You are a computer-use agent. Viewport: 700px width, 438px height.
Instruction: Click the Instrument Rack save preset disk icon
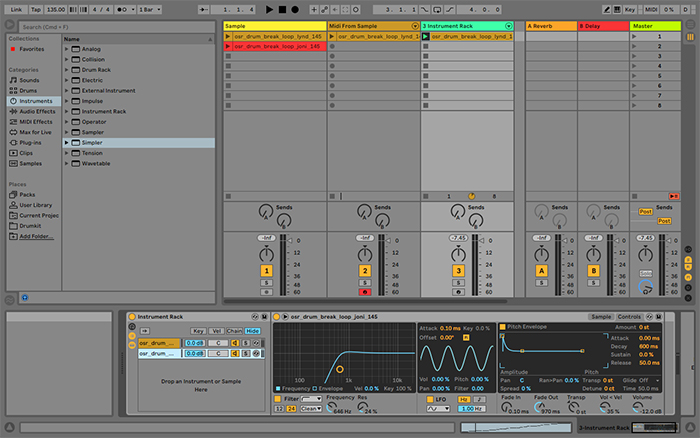click(264, 317)
